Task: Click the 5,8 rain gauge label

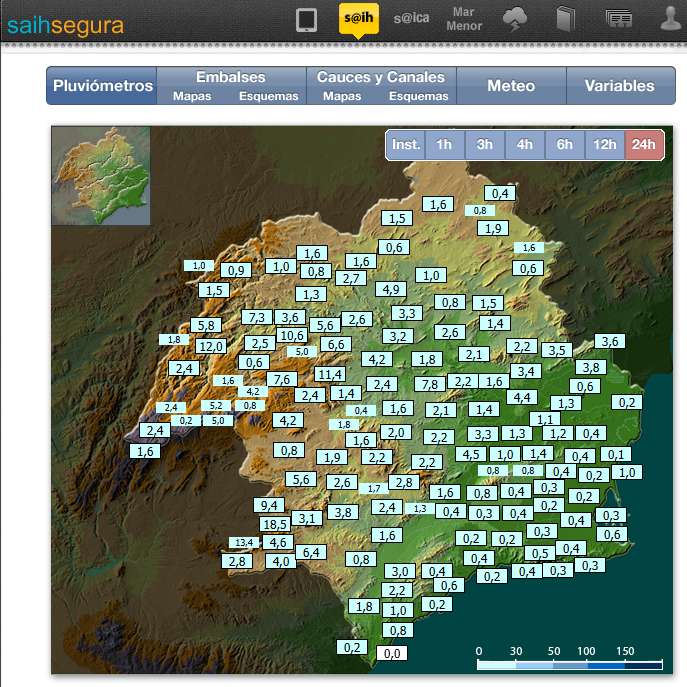Action: point(206,326)
